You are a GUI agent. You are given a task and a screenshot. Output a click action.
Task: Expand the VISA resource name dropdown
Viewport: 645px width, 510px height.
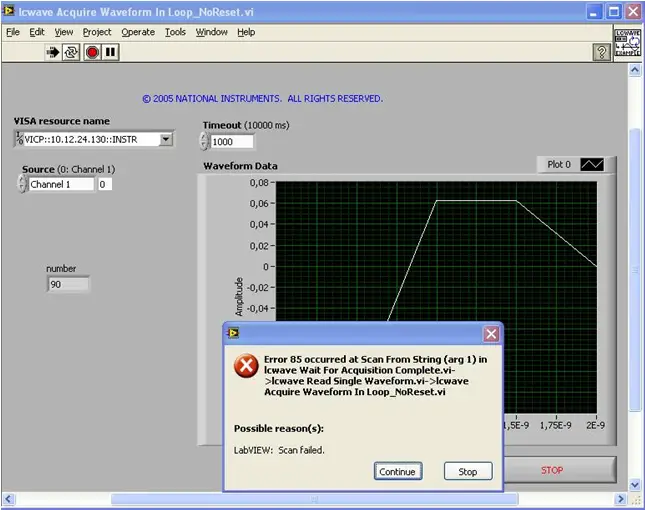(x=165, y=139)
